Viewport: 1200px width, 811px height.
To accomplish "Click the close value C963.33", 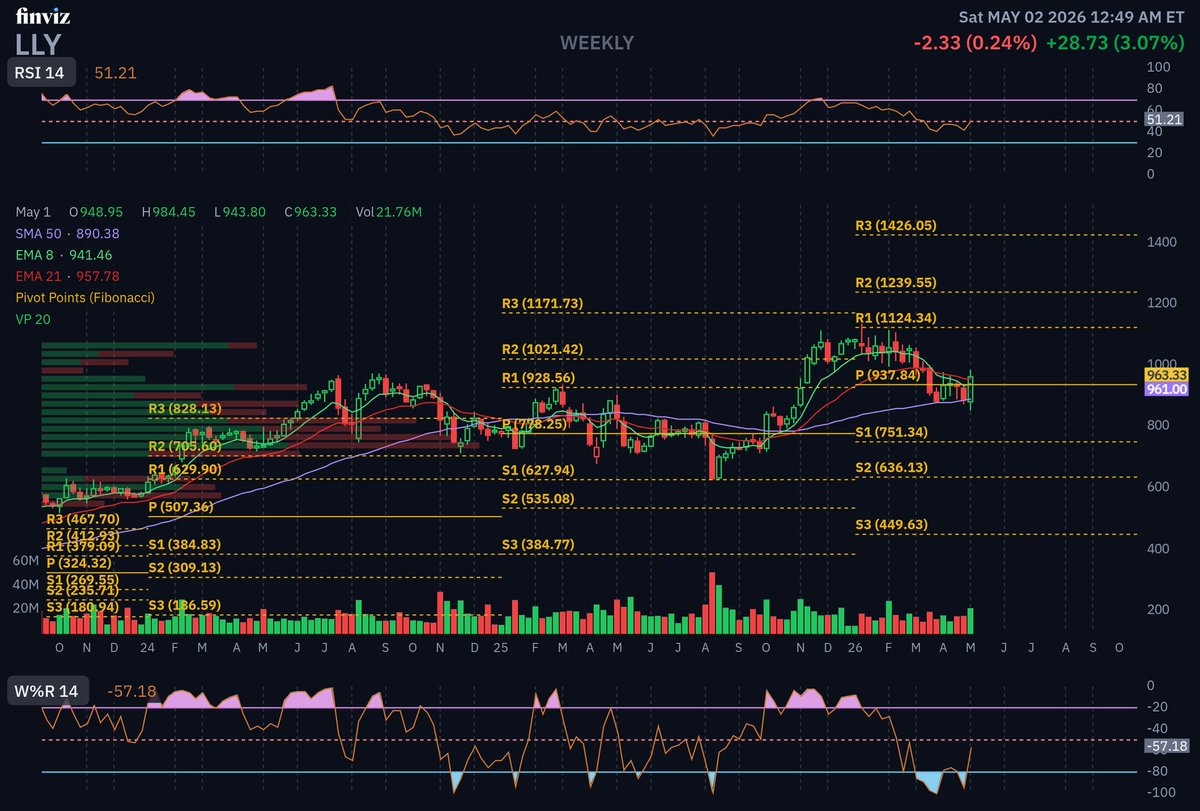I will pos(311,212).
